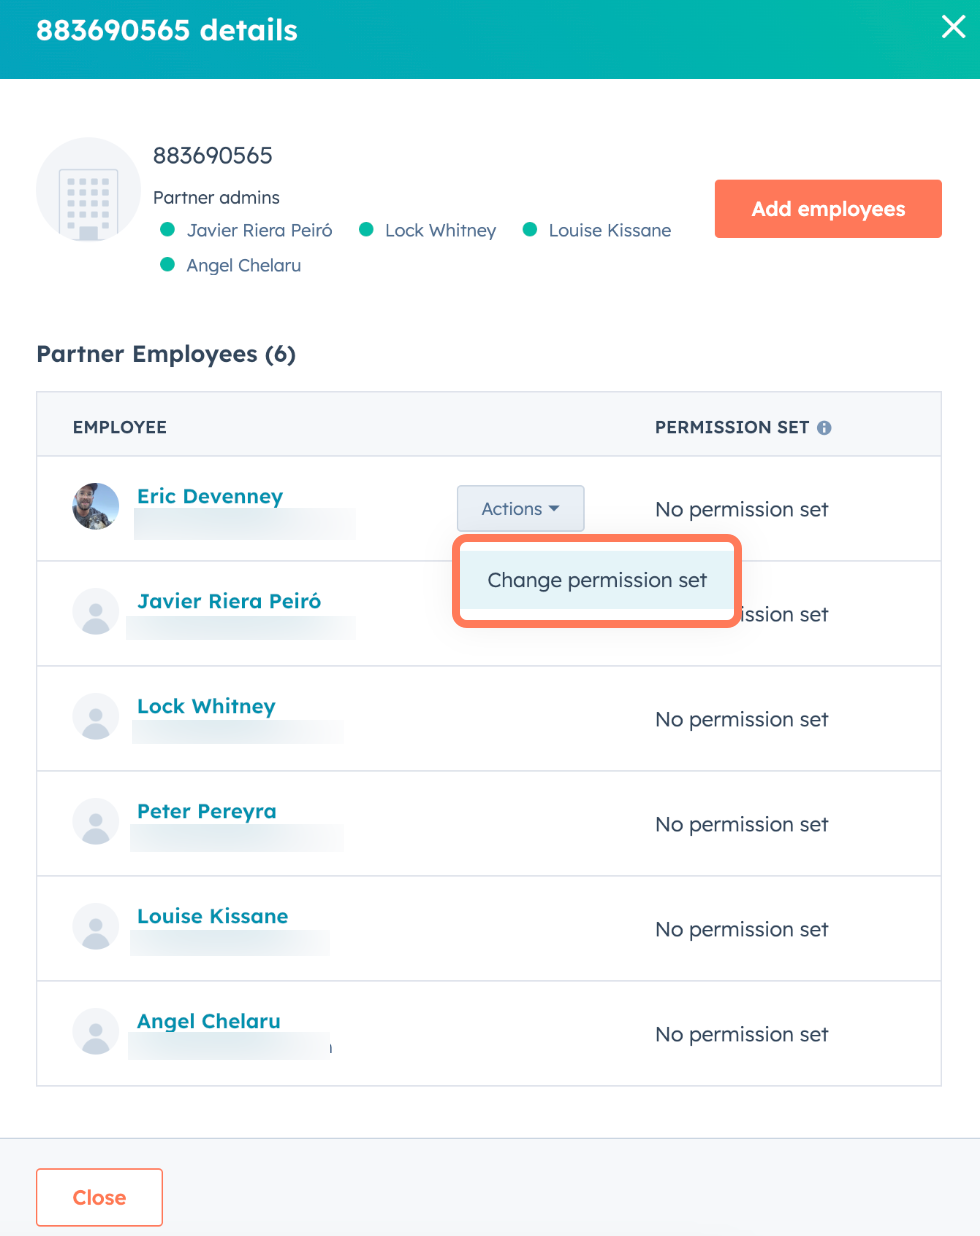
Task: Click the chevron on the Actions button
Action: click(553, 508)
